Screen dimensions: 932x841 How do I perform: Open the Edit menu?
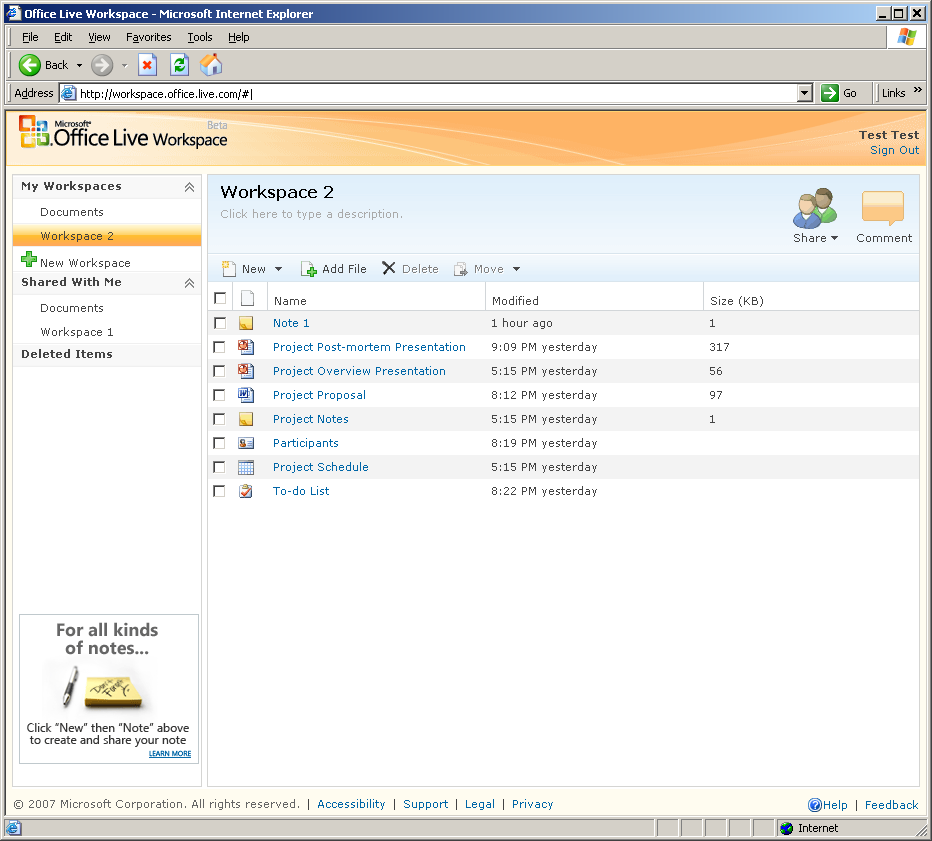pyautogui.click(x=63, y=37)
